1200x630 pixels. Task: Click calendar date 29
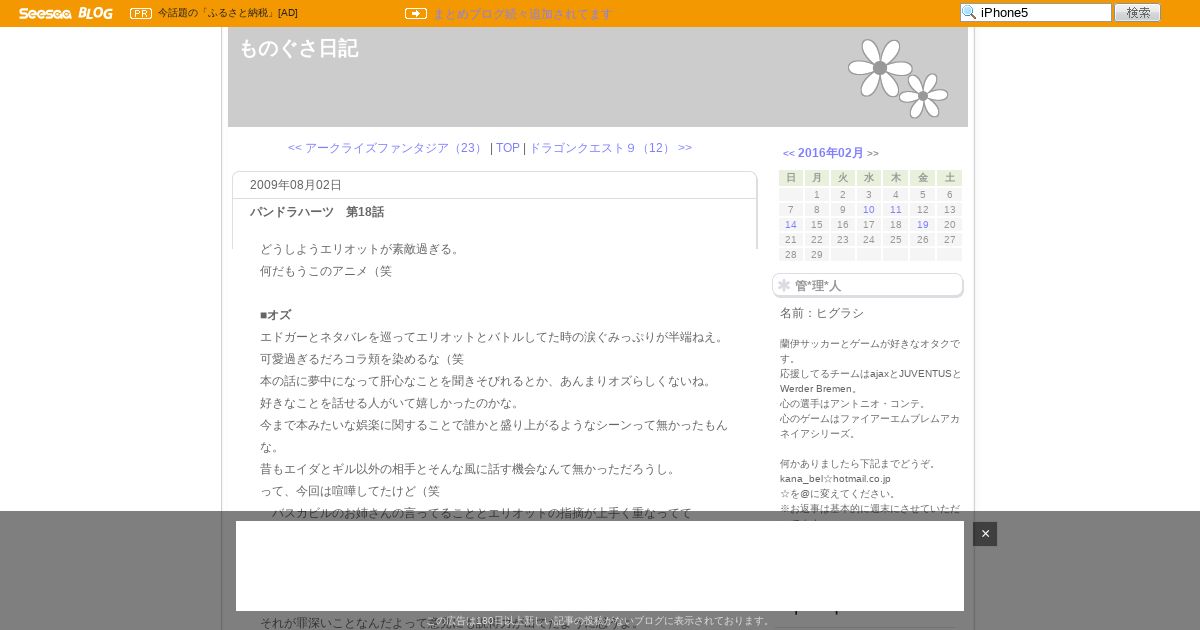tap(816, 255)
